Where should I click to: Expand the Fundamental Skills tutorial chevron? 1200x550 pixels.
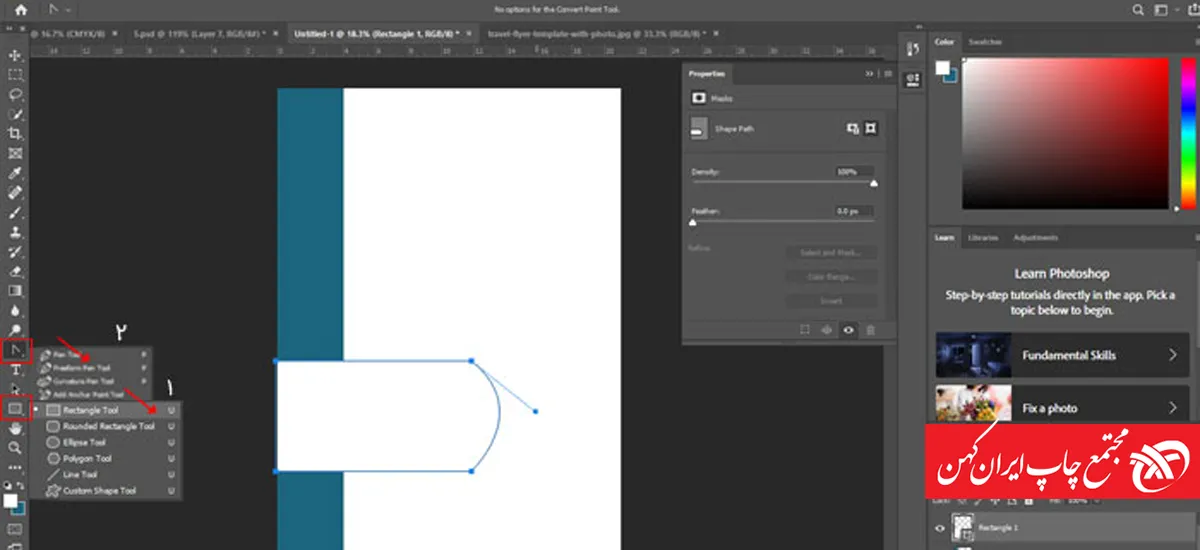pyautogui.click(x=1173, y=355)
